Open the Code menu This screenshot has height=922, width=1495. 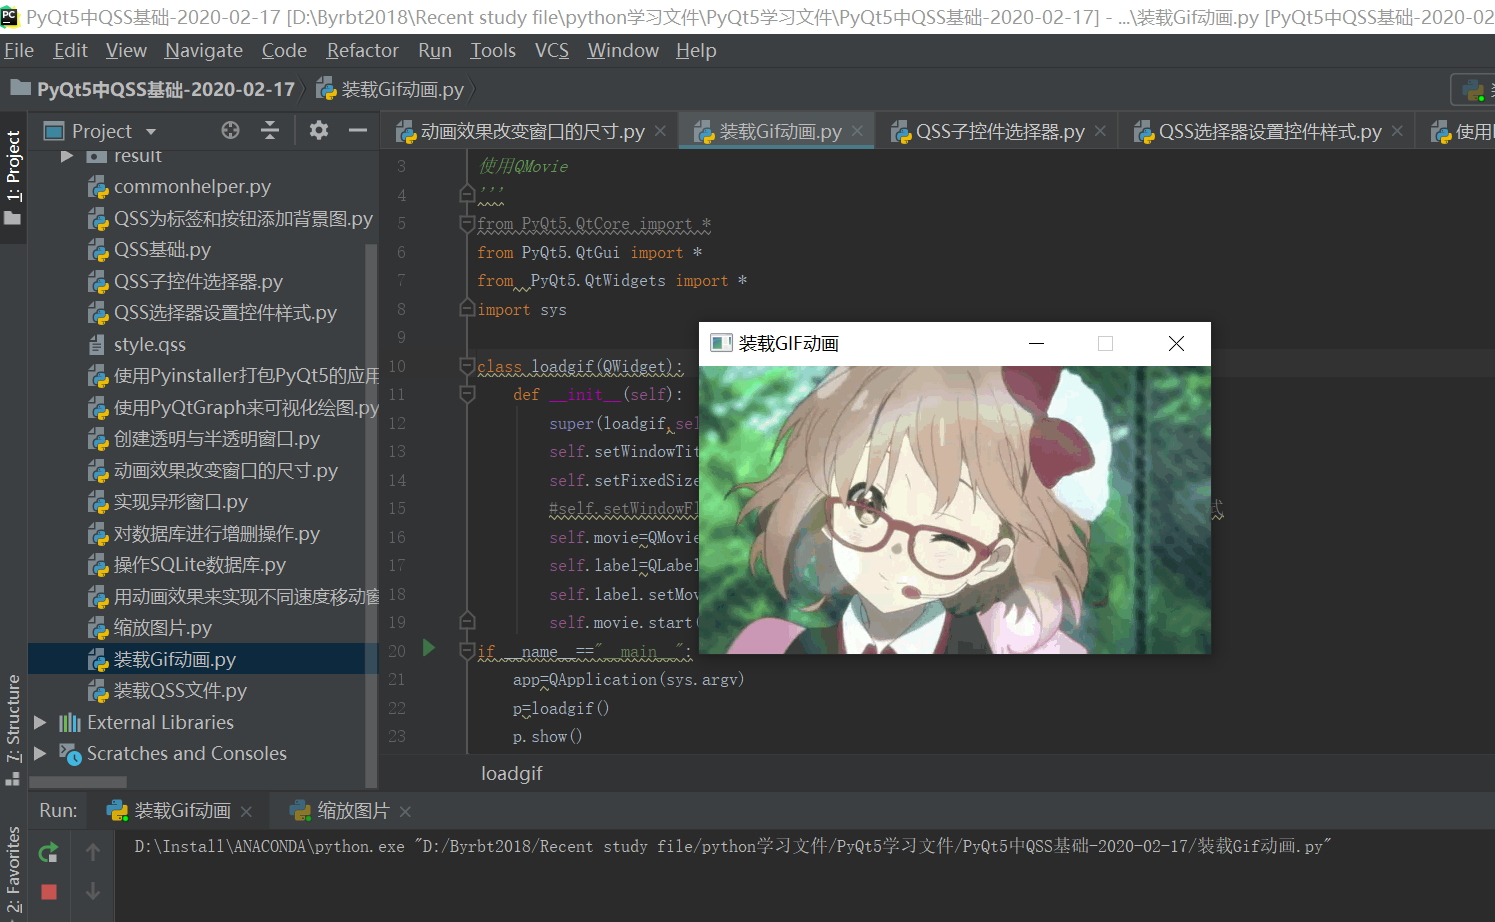pyautogui.click(x=284, y=50)
